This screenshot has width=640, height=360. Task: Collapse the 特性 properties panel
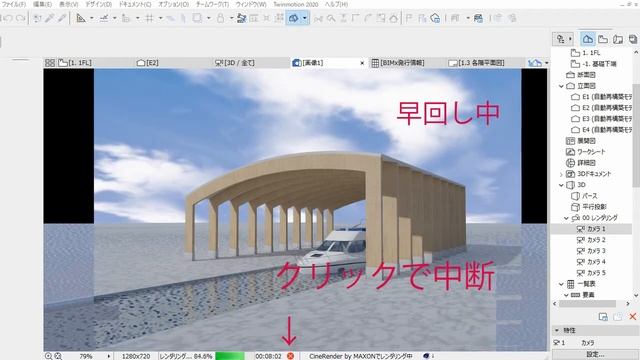pos(557,330)
